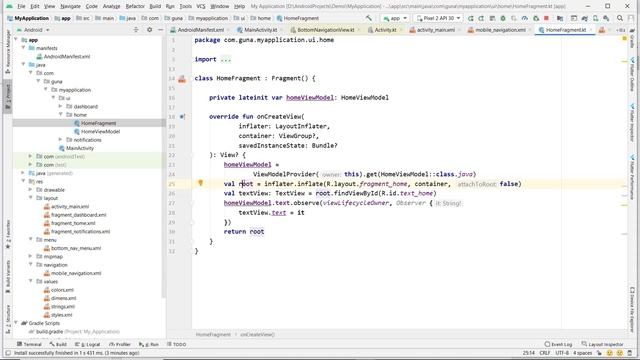Collapse the 'home' package in project tree

pos(61,115)
